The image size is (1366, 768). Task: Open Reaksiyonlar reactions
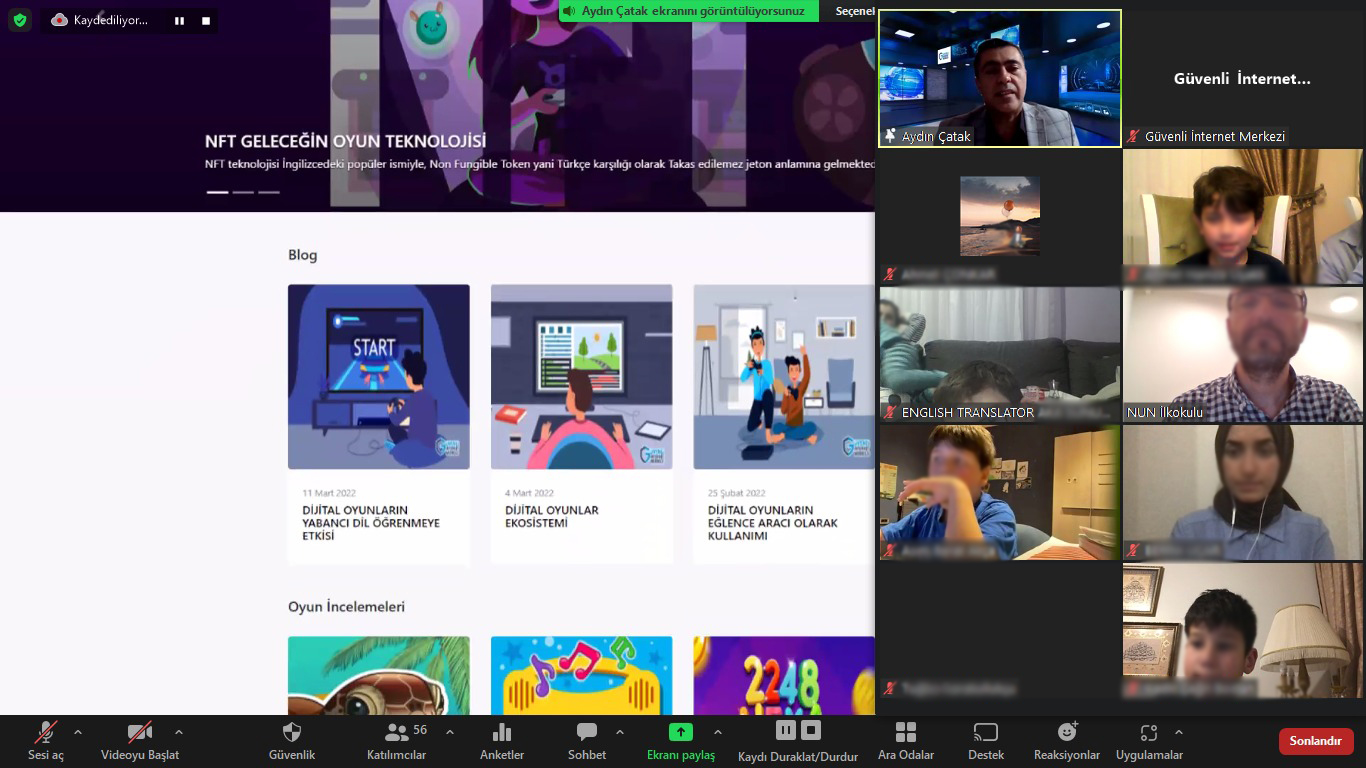pyautogui.click(x=1067, y=741)
